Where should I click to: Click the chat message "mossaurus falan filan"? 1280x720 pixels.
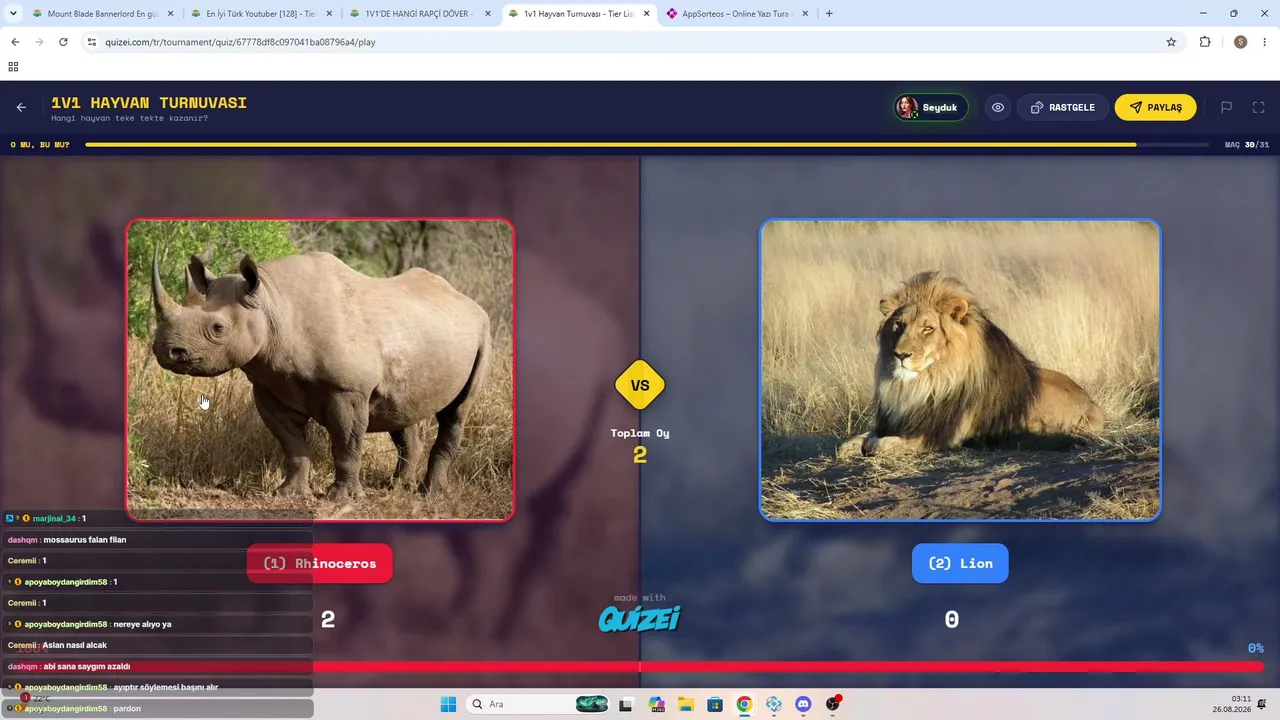[x=85, y=540]
